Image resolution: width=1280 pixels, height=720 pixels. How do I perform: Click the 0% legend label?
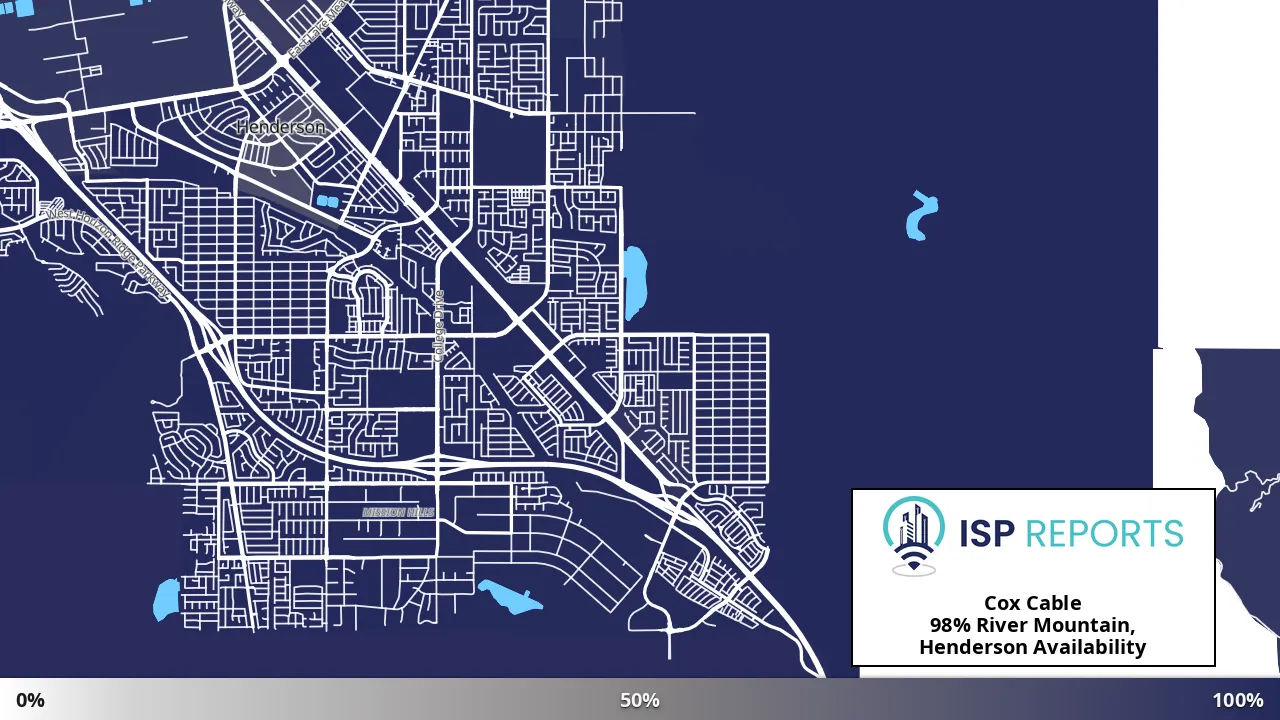click(30, 700)
